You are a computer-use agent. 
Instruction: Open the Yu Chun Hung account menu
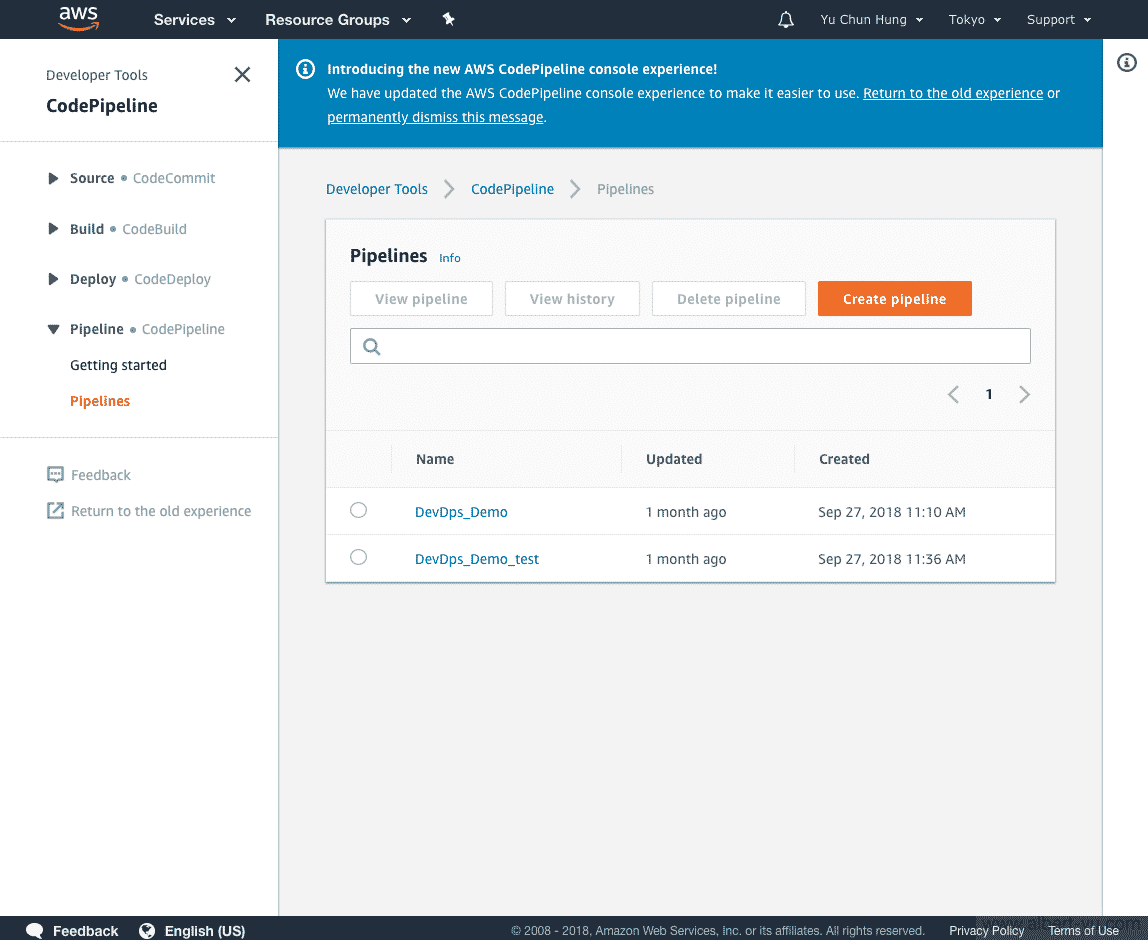[x=871, y=20]
